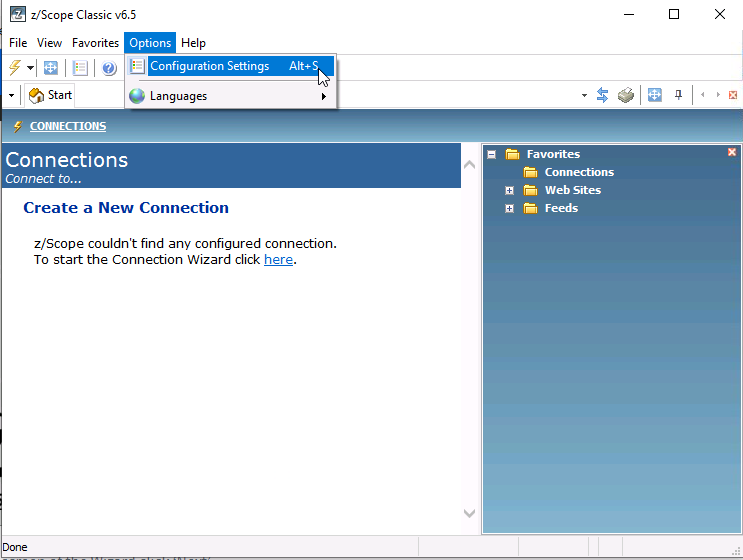
Task: Open dropdown arrow left of Start tab
Action: pos(11,95)
